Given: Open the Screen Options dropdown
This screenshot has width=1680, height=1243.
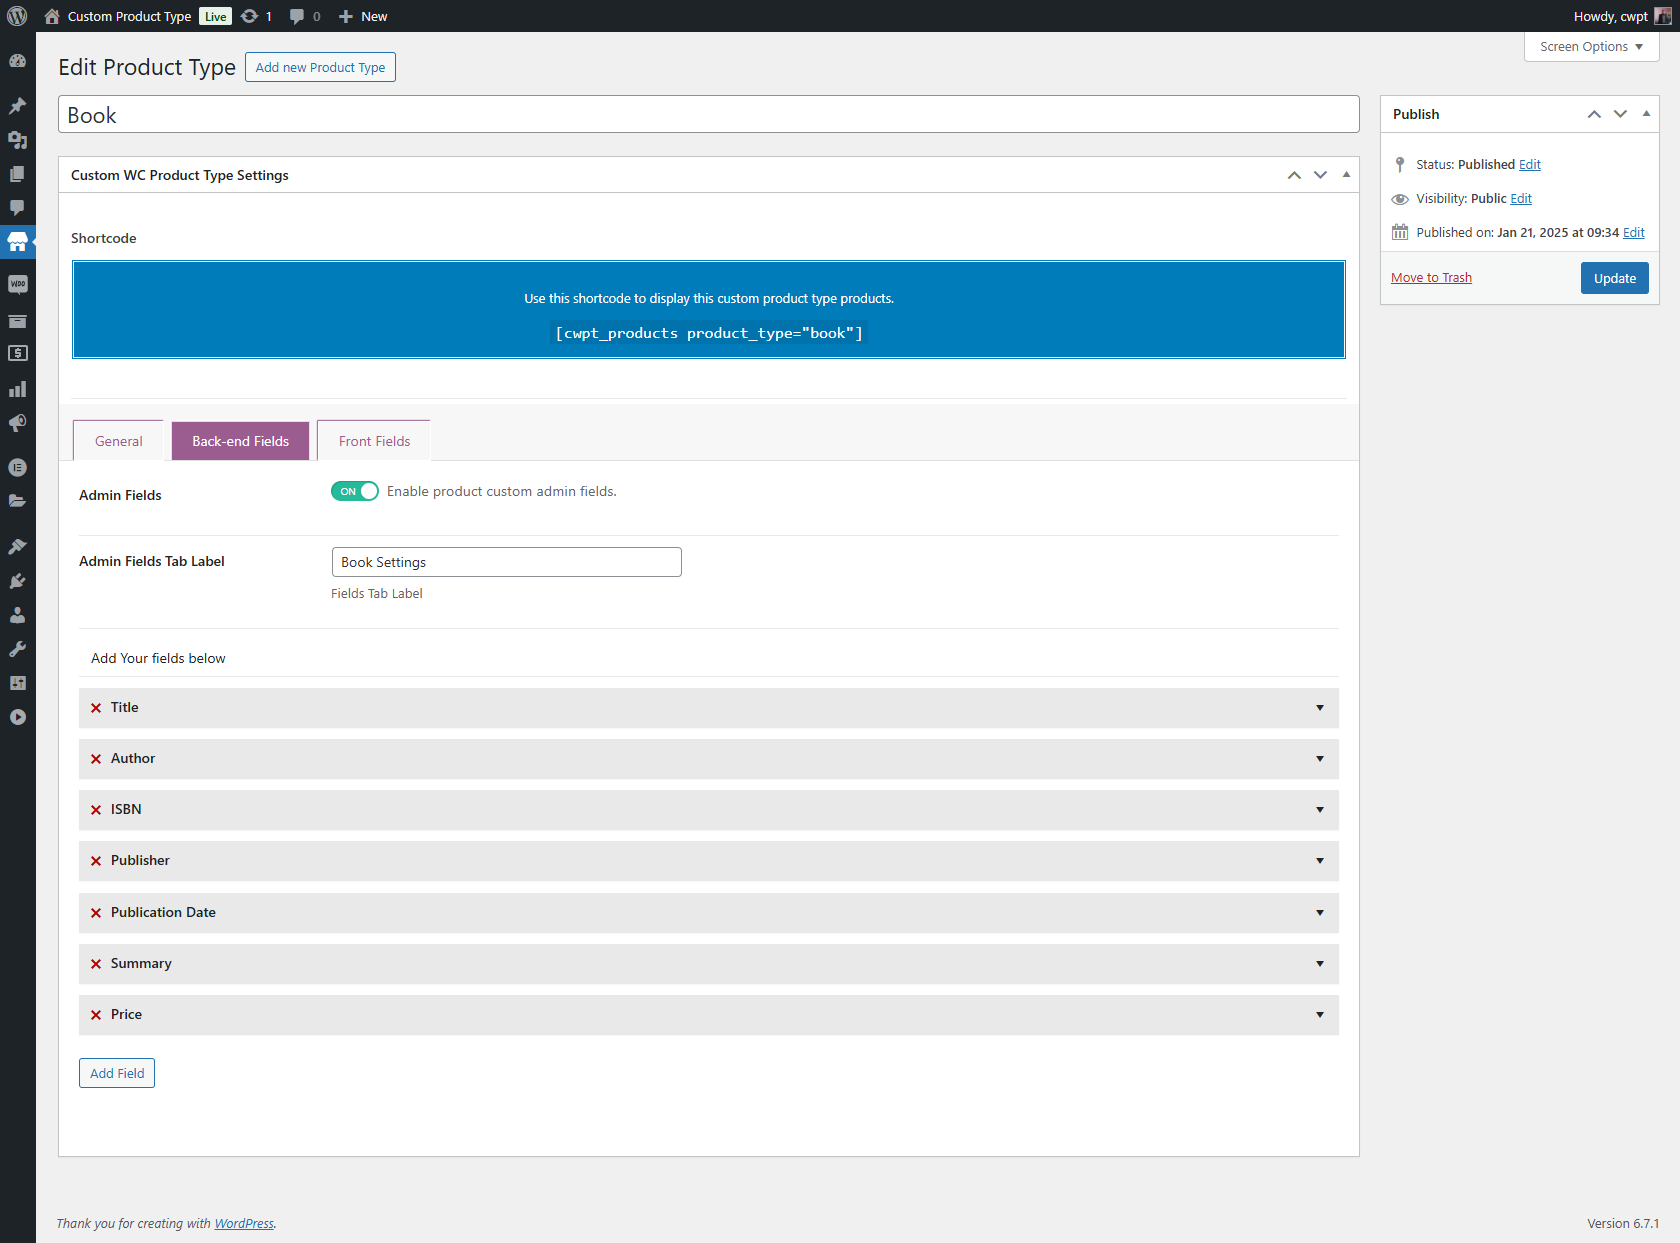Looking at the screenshot, I should 1591,47.
